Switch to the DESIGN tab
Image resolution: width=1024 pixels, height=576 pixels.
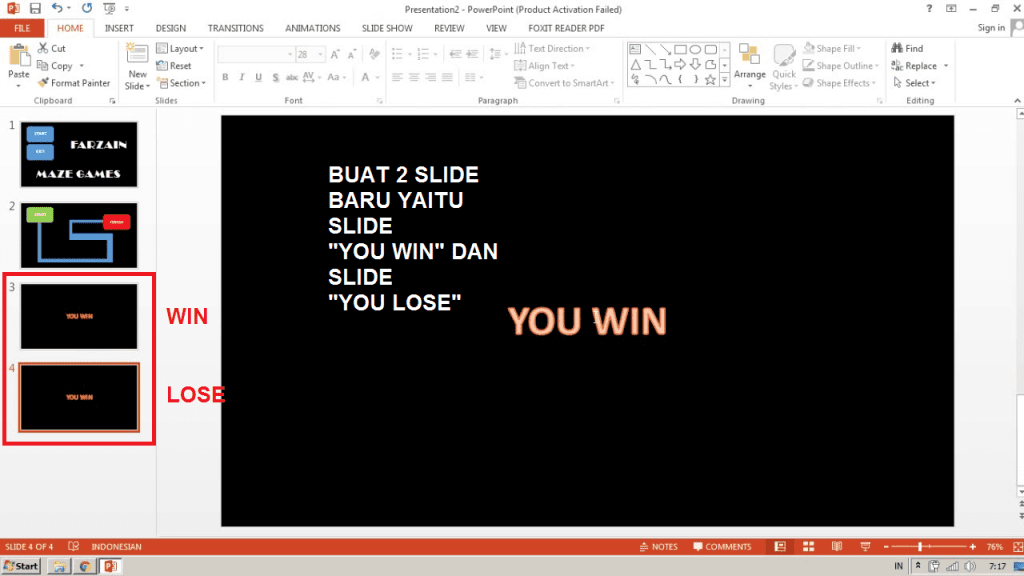(170, 28)
